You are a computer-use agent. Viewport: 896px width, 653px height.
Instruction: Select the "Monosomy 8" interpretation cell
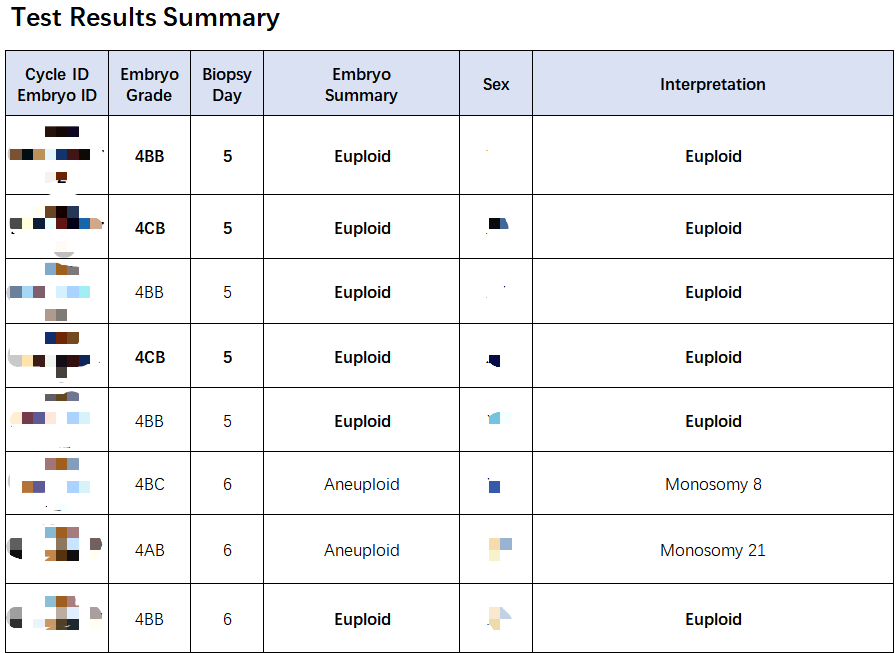[712, 485]
